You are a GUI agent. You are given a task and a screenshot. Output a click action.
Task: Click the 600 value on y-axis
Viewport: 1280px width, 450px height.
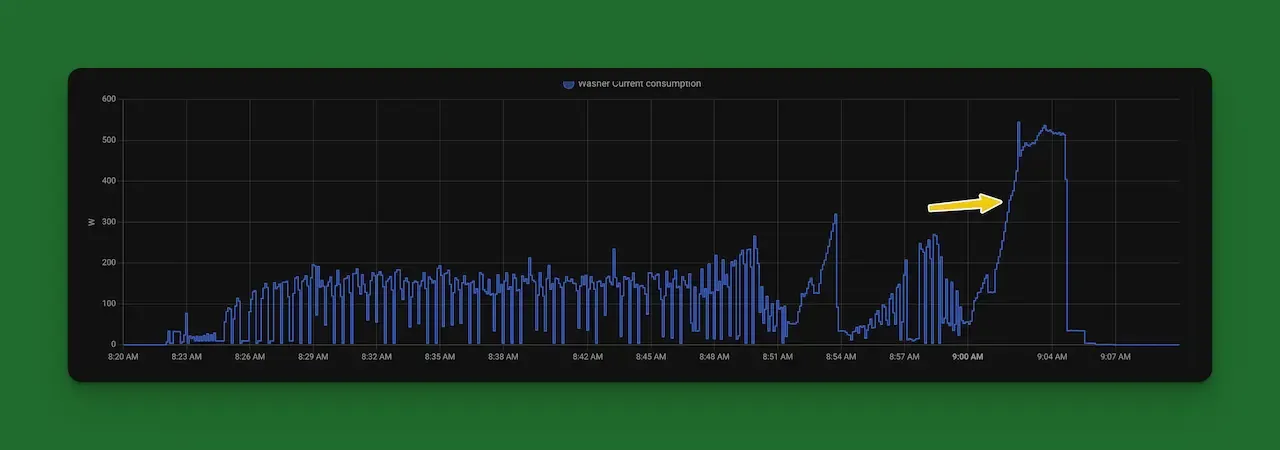point(109,99)
